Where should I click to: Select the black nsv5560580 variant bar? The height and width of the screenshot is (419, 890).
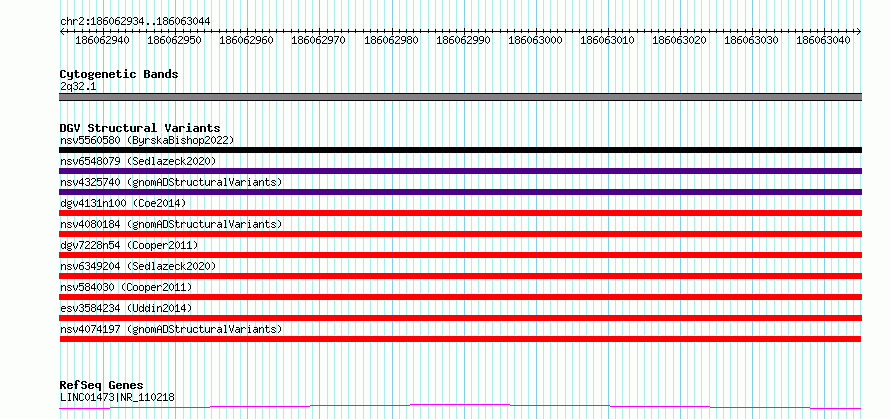click(x=460, y=150)
